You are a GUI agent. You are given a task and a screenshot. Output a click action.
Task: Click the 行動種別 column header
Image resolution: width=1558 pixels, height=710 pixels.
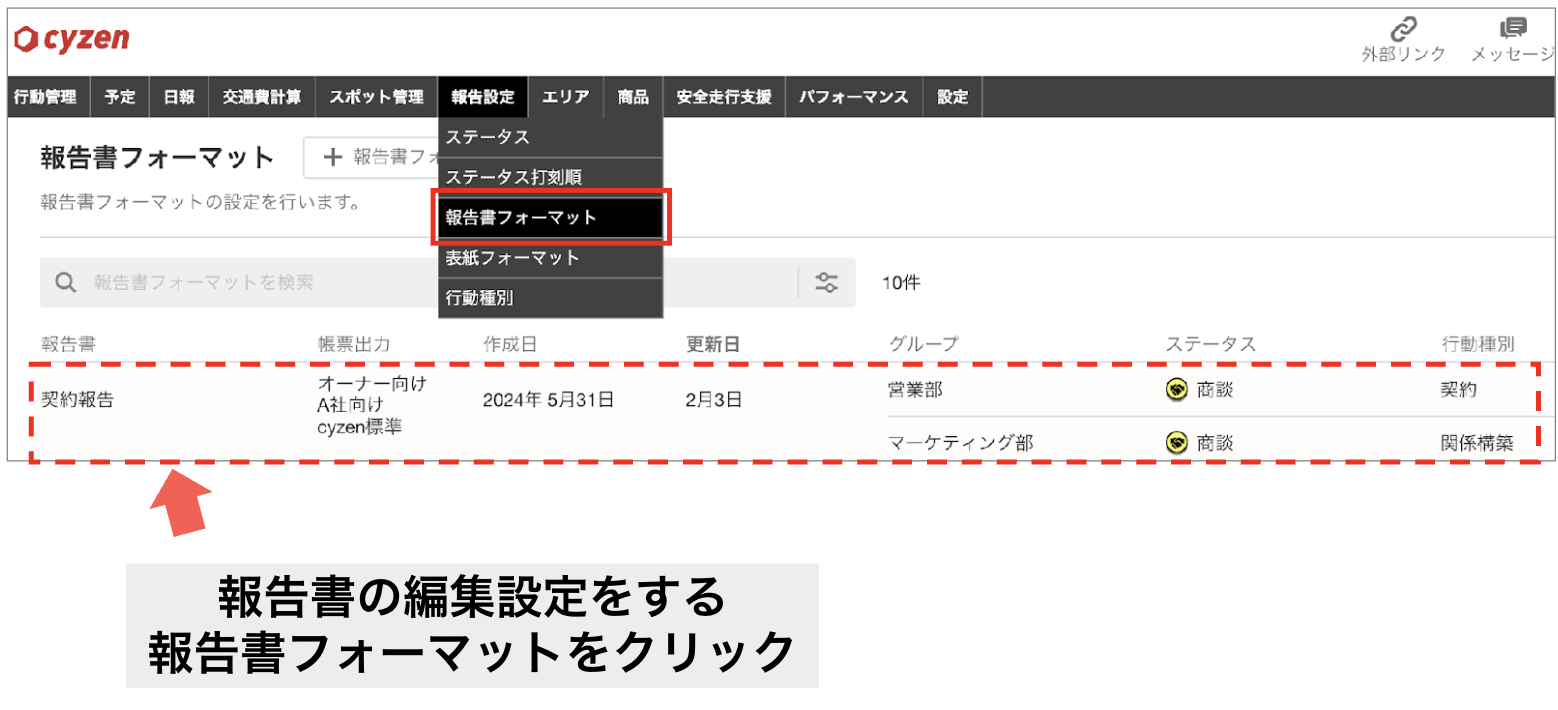(1477, 345)
